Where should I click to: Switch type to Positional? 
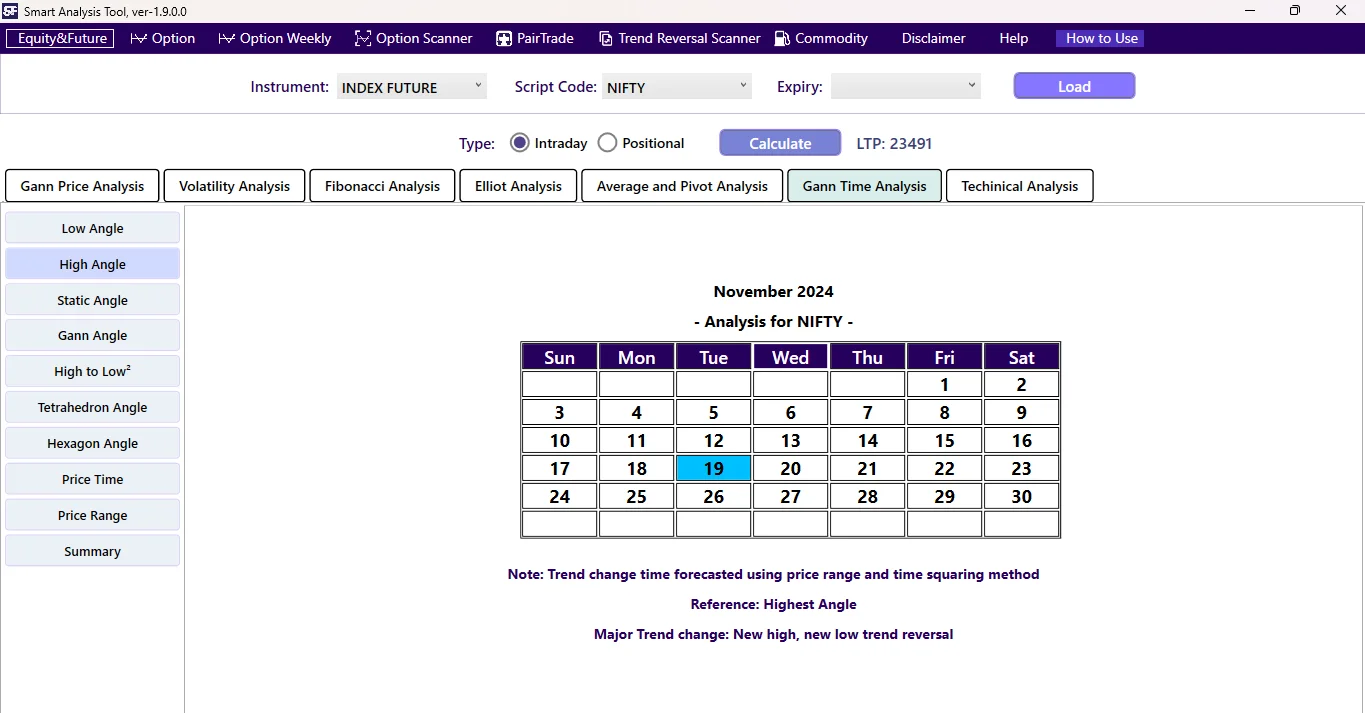point(607,142)
